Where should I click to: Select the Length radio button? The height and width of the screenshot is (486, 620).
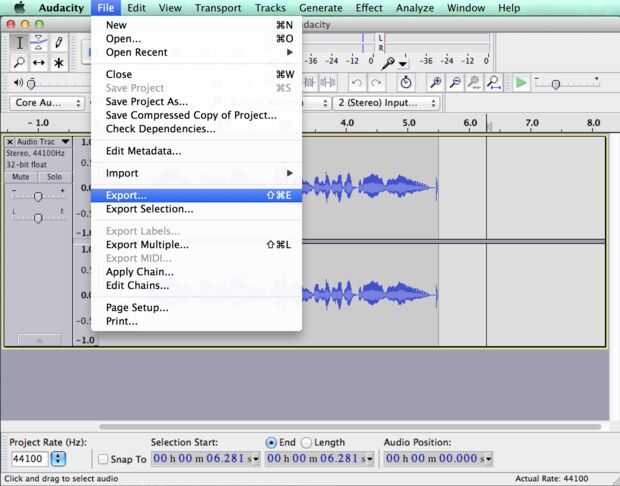pyautogui.click(x=306, y=443)
